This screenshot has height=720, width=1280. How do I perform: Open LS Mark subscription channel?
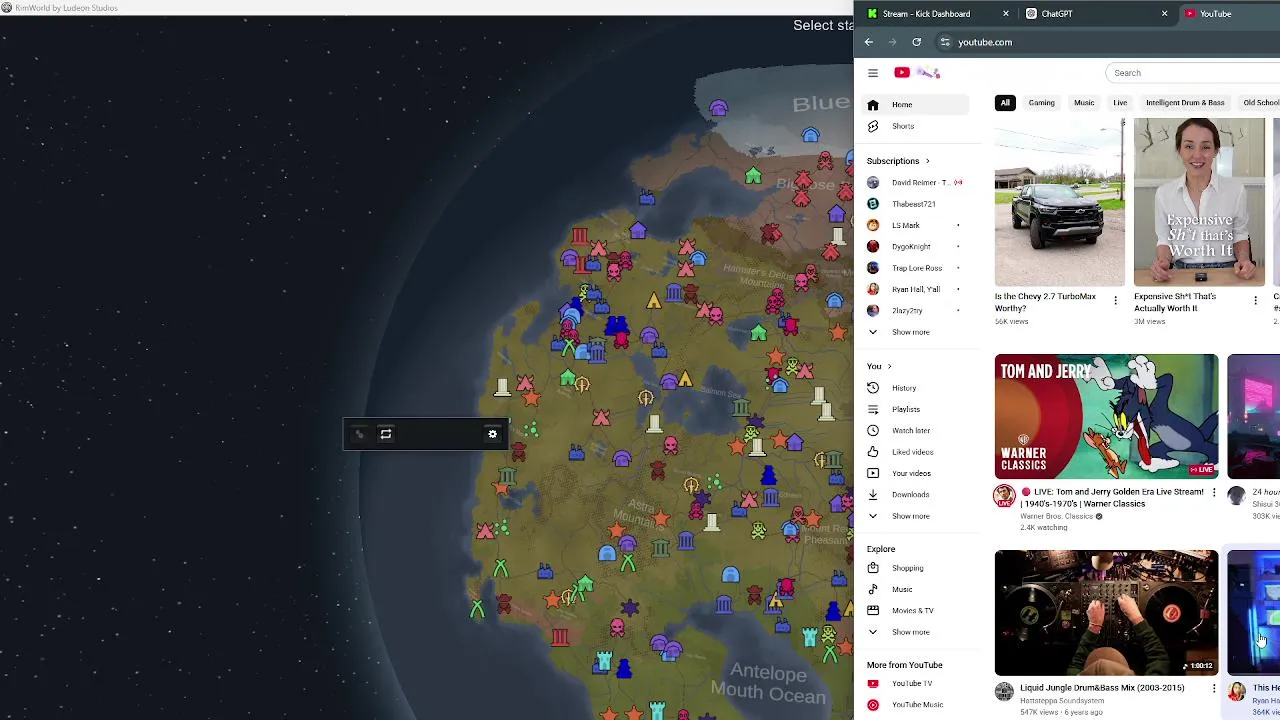tap(916, 225)
